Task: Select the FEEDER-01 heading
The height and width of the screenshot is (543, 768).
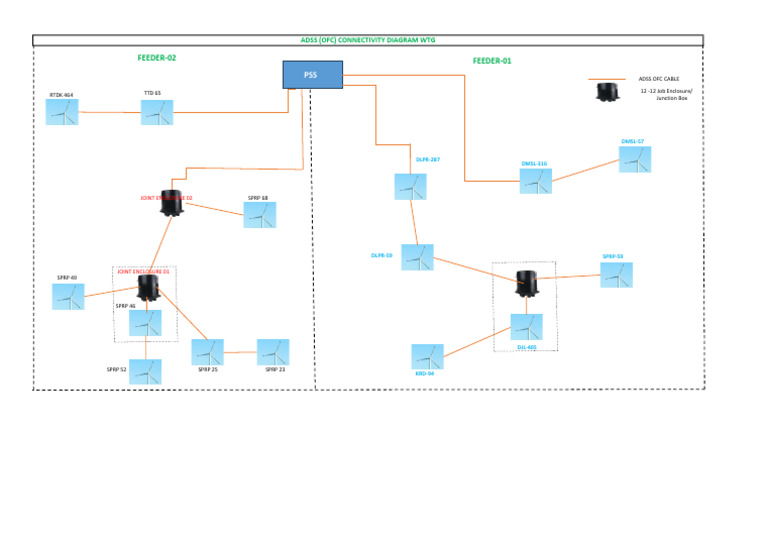Action: click(x=492, y=61)
